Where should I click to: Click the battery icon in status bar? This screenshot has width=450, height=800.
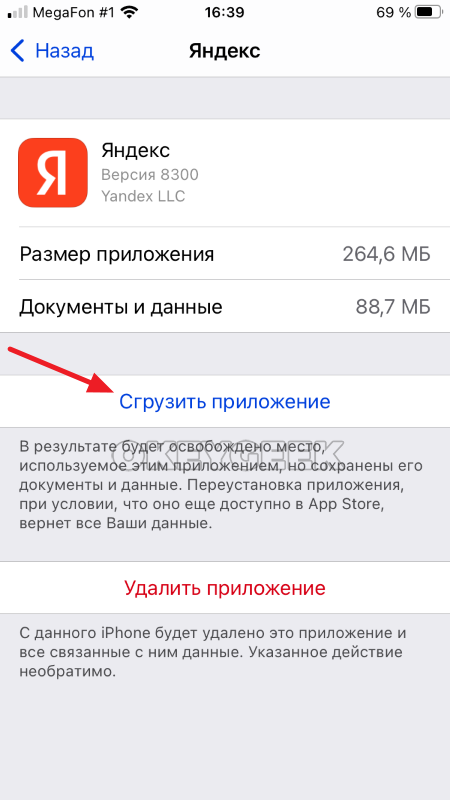[x=428, y=12]
